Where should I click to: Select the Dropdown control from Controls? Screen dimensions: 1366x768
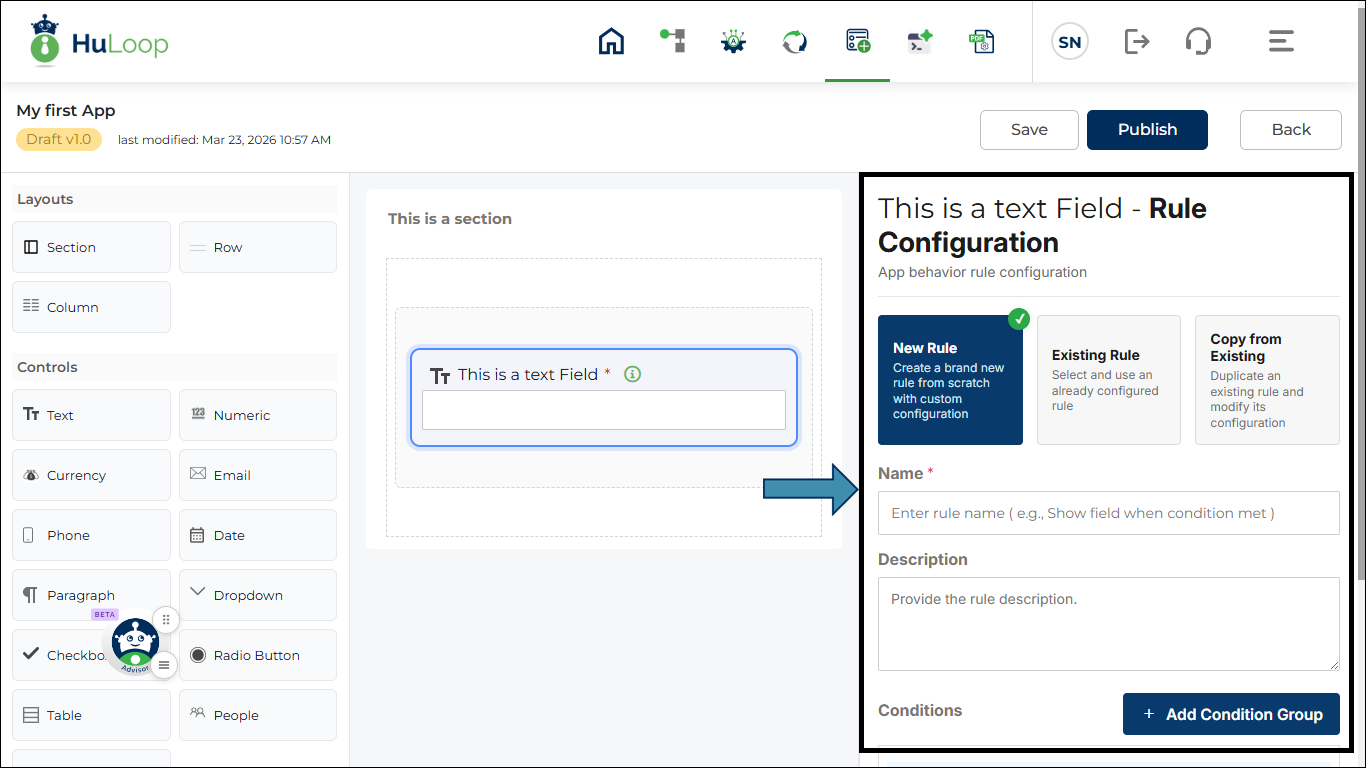coord(258,595)
